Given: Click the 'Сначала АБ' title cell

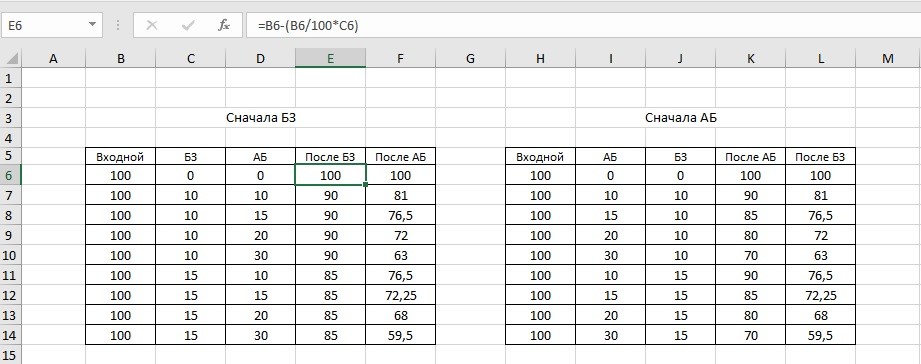Looking at the screenshot, I should pyautogui.click(x=681, y=117).
